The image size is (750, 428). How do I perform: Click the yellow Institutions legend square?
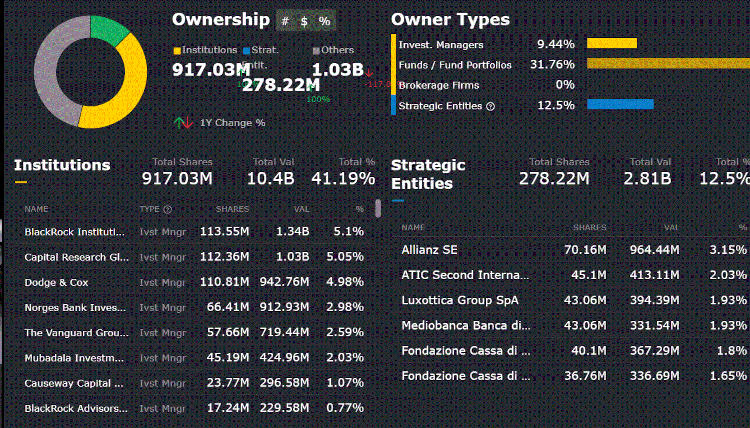[177, 50]
